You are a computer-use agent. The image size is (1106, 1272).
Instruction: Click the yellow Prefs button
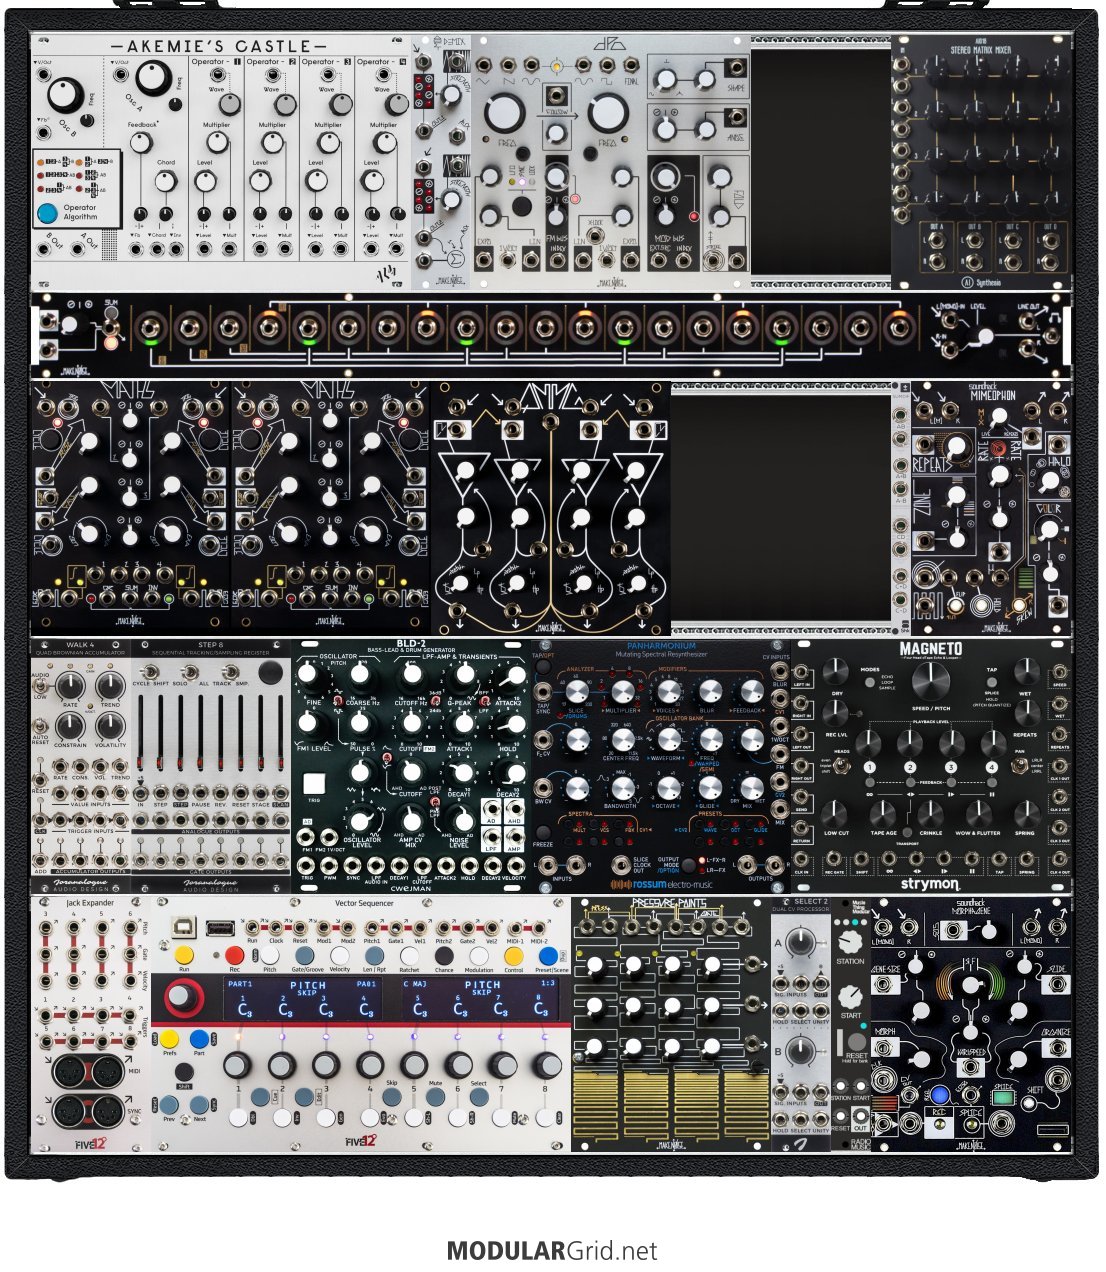pyautogui.click(x=170, y=1039)
